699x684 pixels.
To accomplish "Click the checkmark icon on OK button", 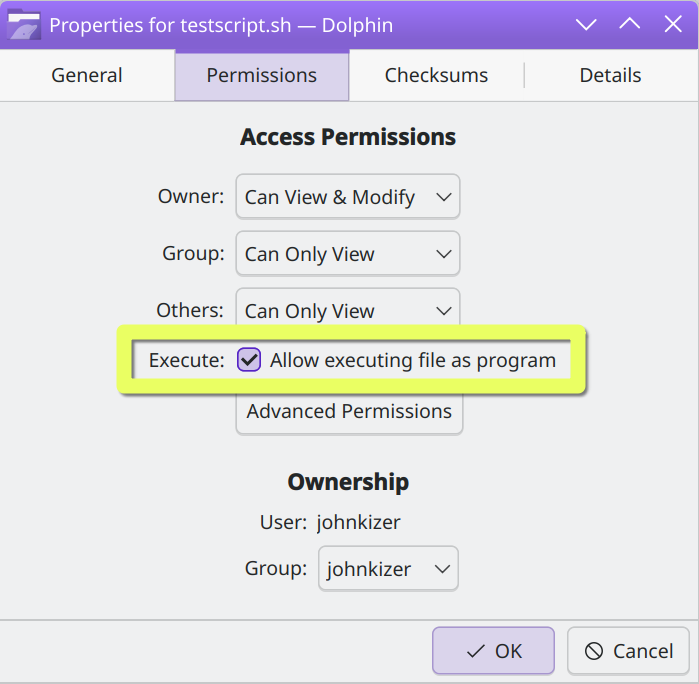I will point(475,651).
